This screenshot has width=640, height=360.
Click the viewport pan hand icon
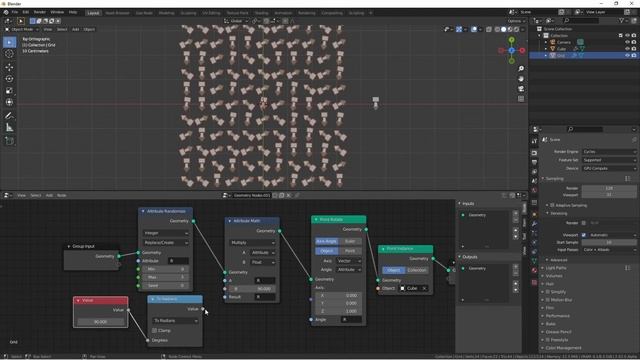(x=521, y=78)
